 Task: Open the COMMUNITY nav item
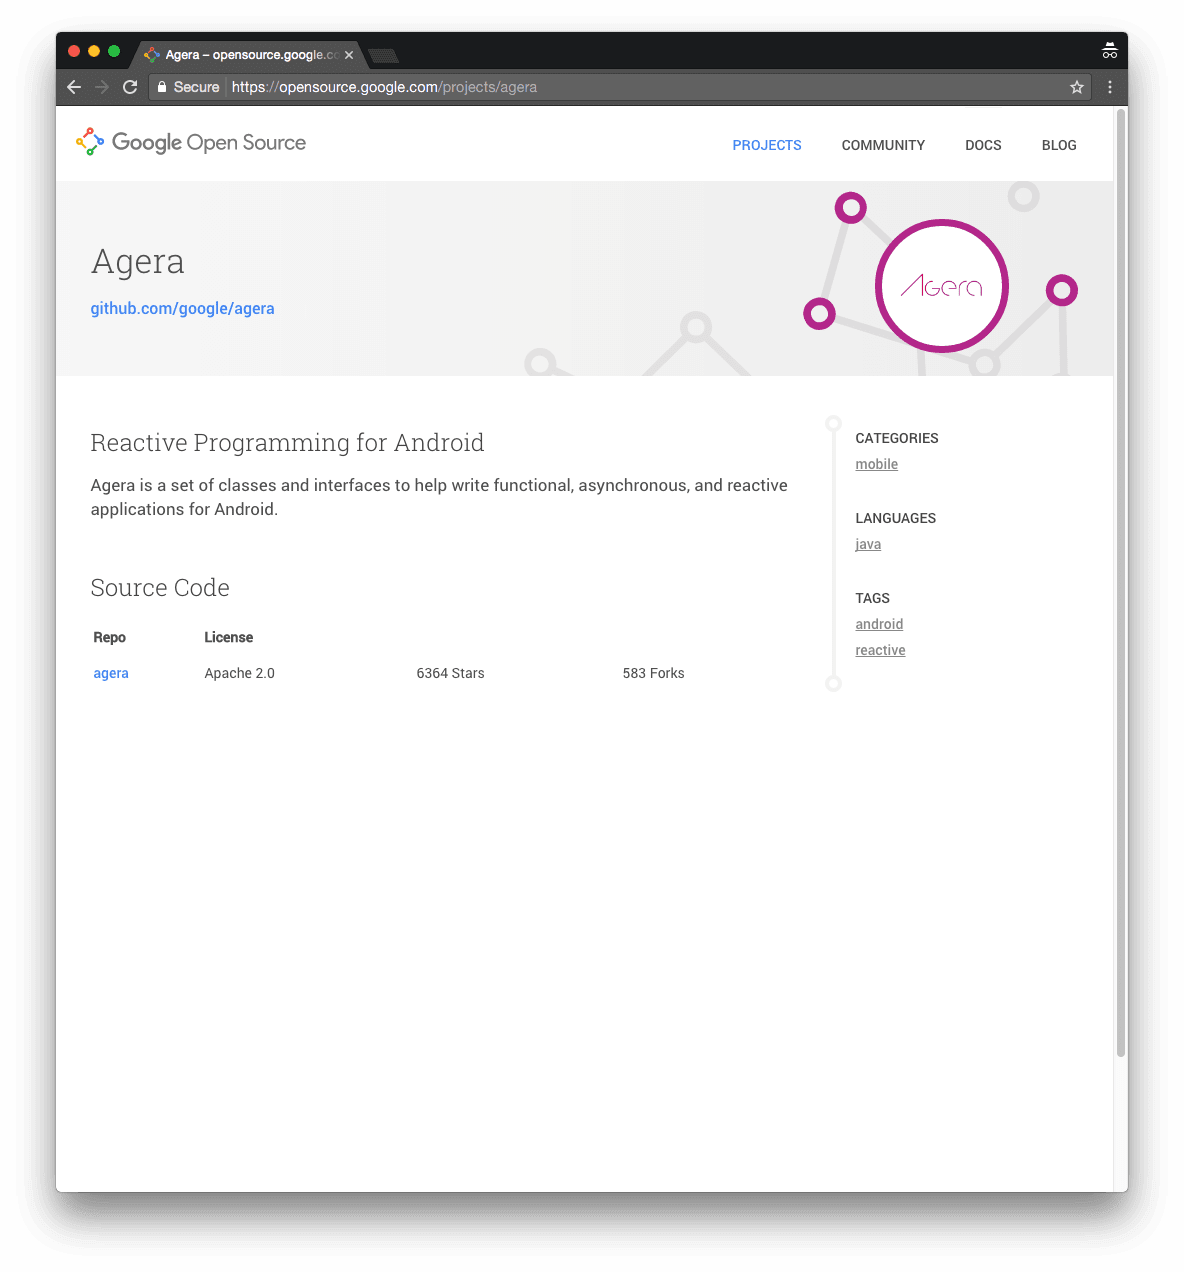click(883, 145)
